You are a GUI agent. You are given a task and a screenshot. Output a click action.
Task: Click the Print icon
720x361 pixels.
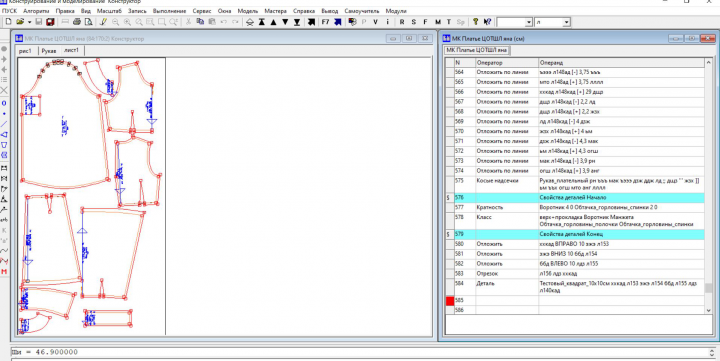77,22
